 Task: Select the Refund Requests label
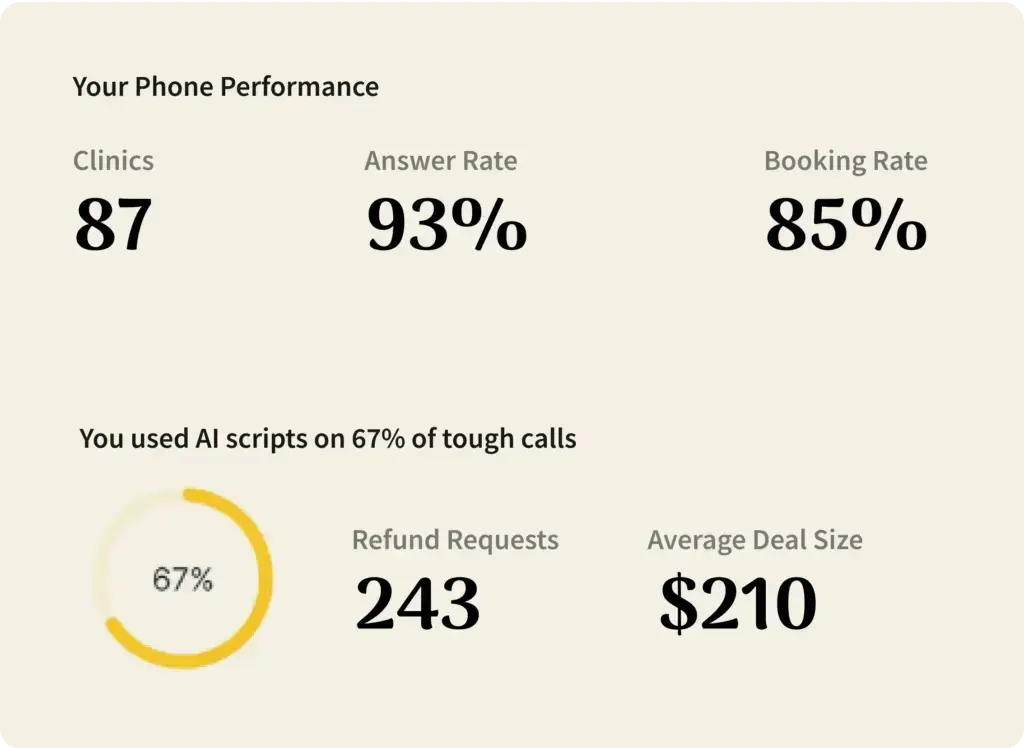point(455,541)
